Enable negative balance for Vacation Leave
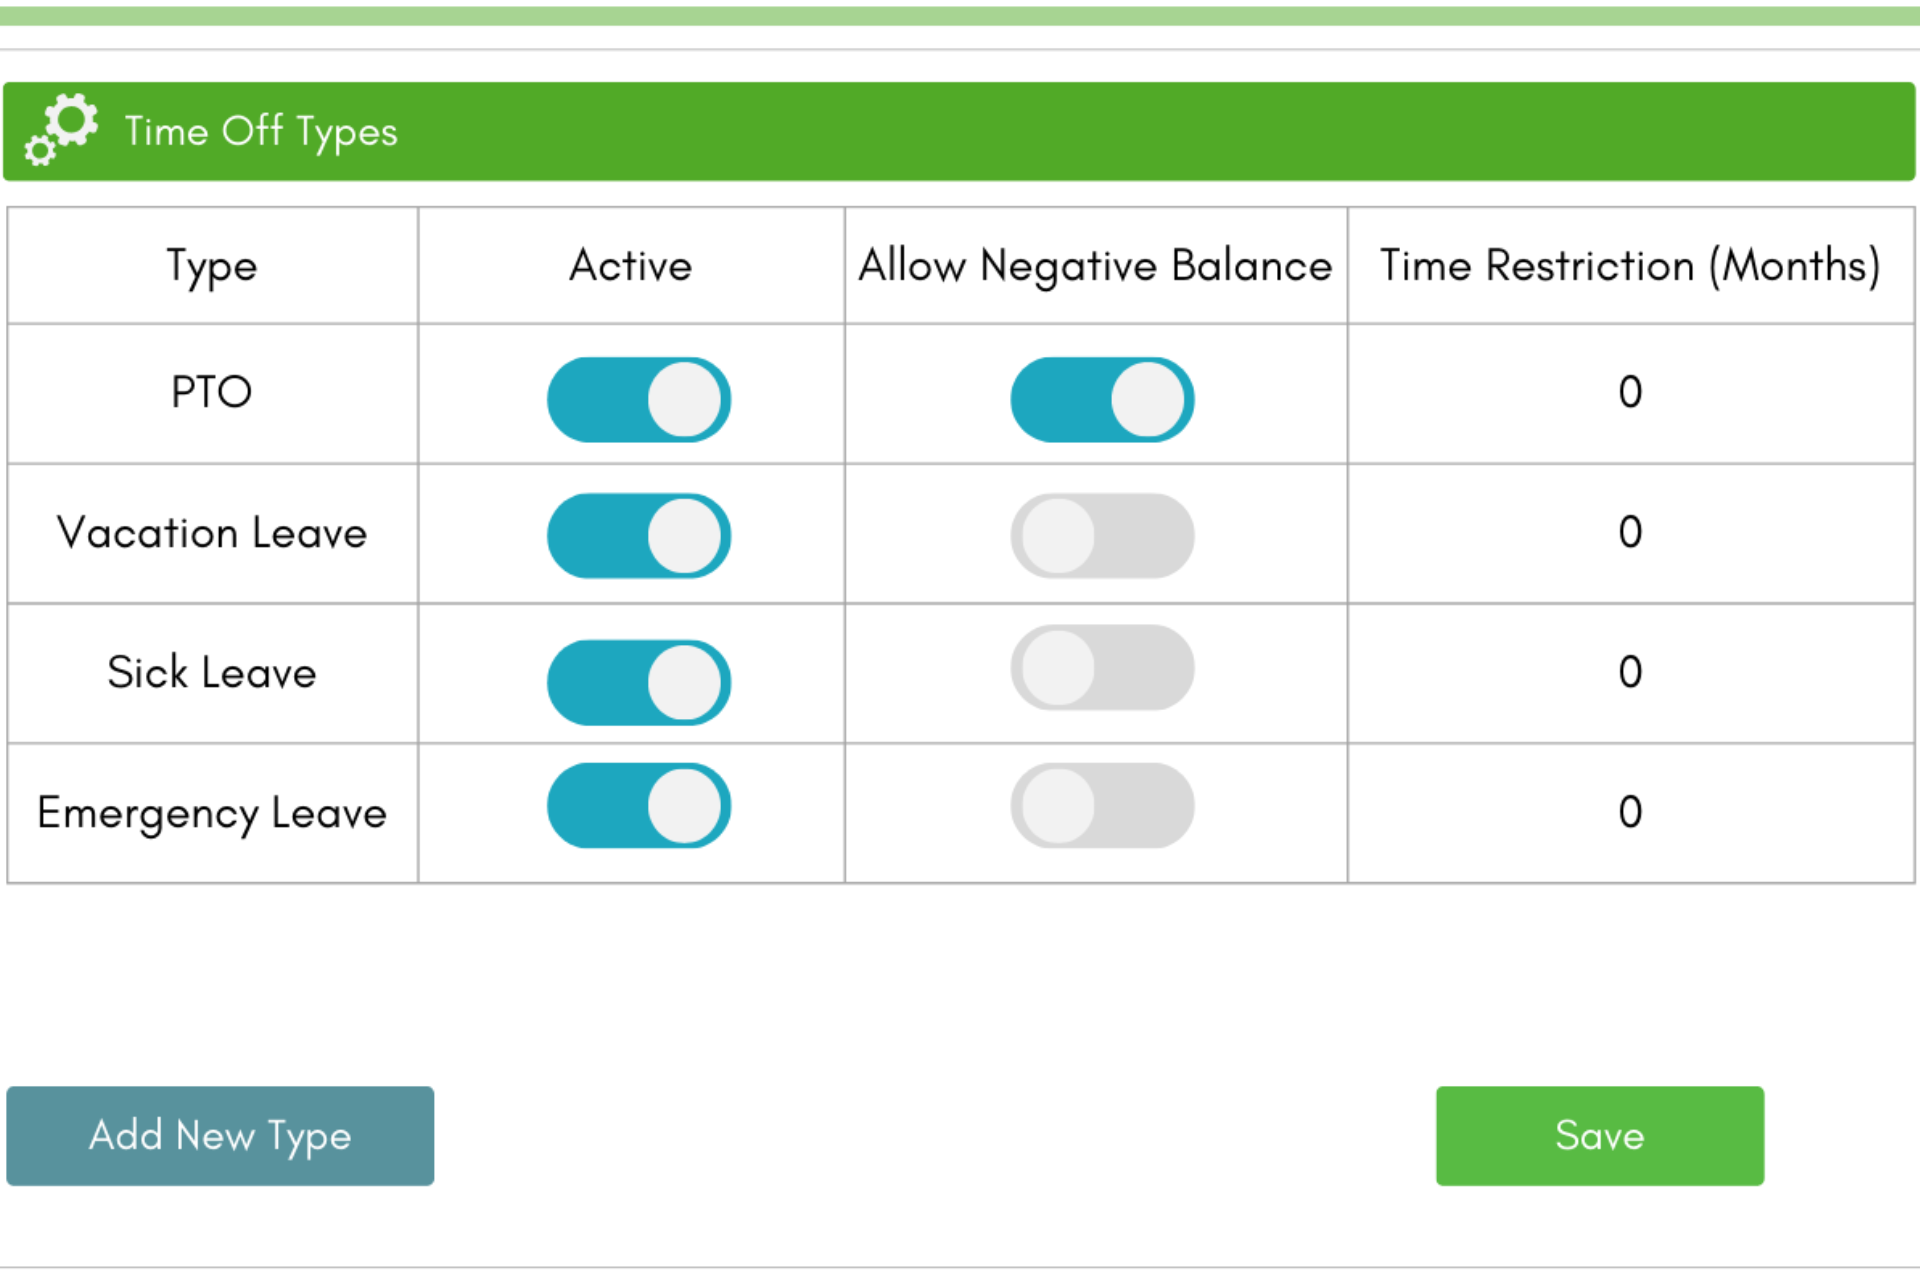 click(1102, 536)
